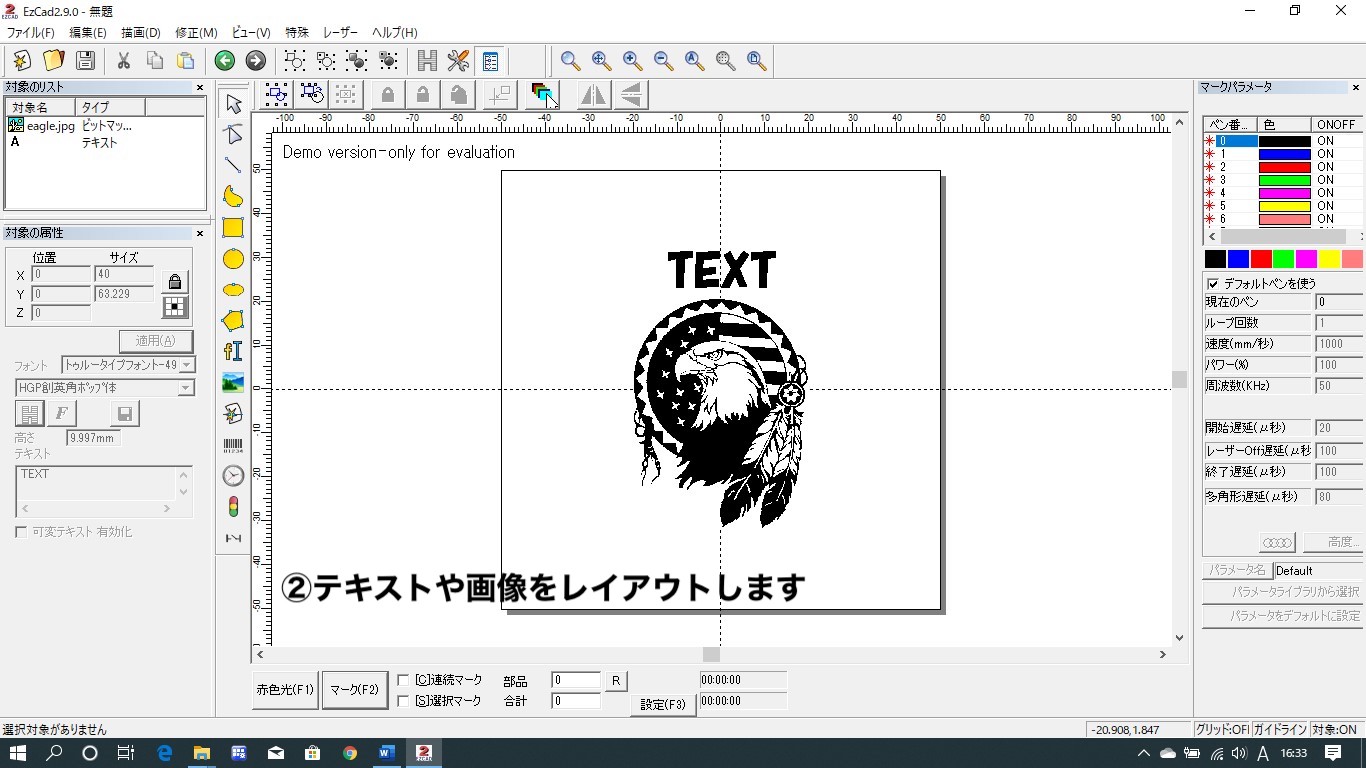
Task: Select the rectangle drawing tool
Action: pos(233,228)
